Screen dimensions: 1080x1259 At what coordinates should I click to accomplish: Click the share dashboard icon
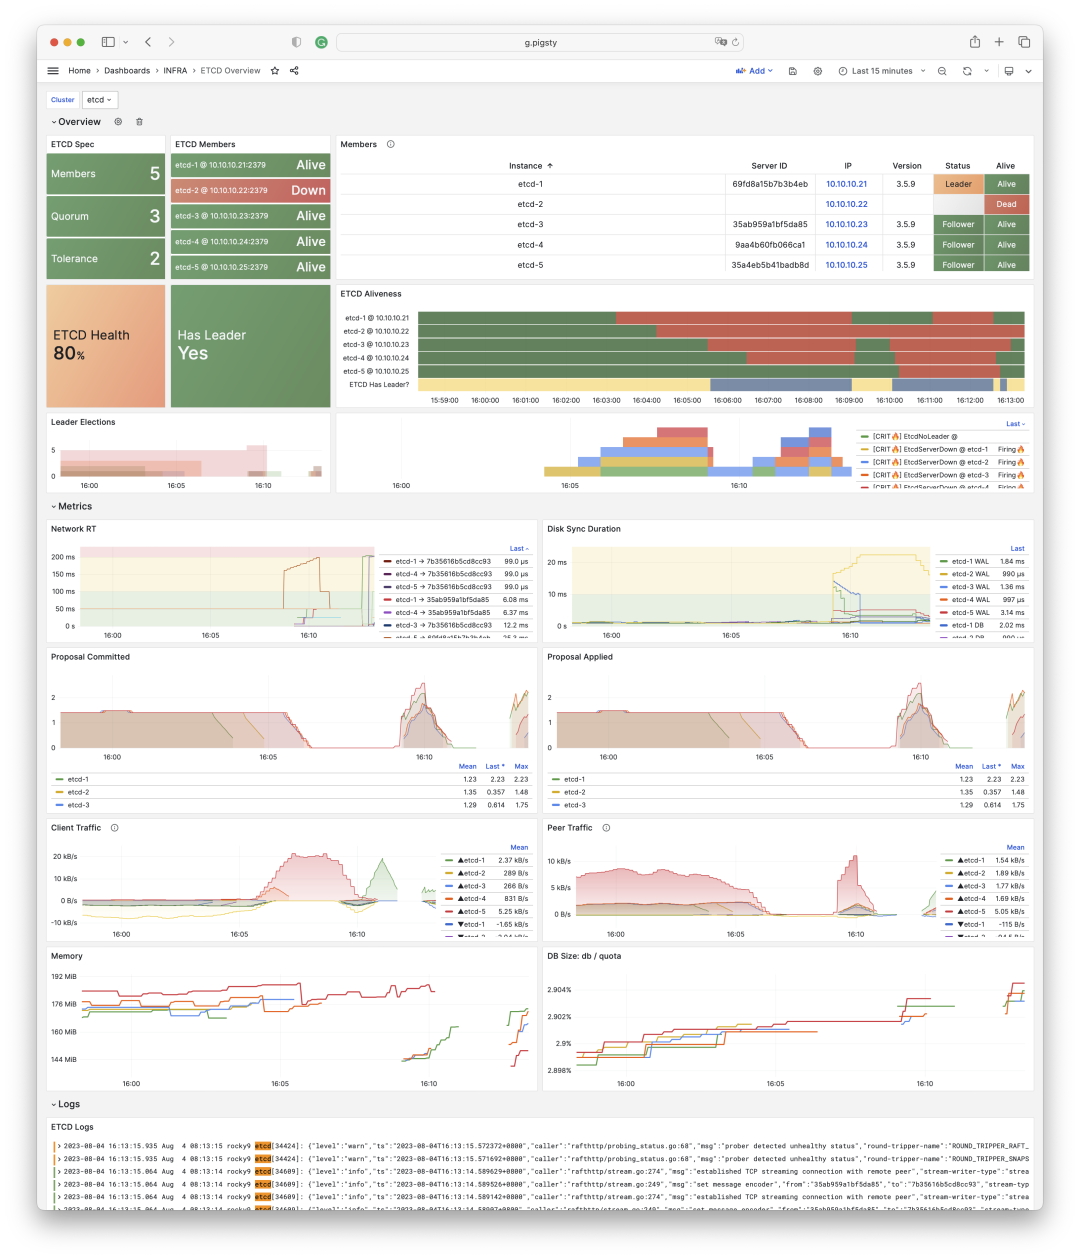[x=294, y=71]
